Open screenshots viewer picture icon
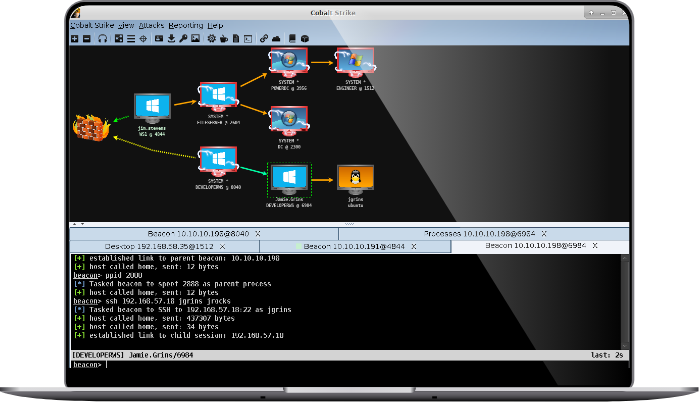 pos(195,39)
